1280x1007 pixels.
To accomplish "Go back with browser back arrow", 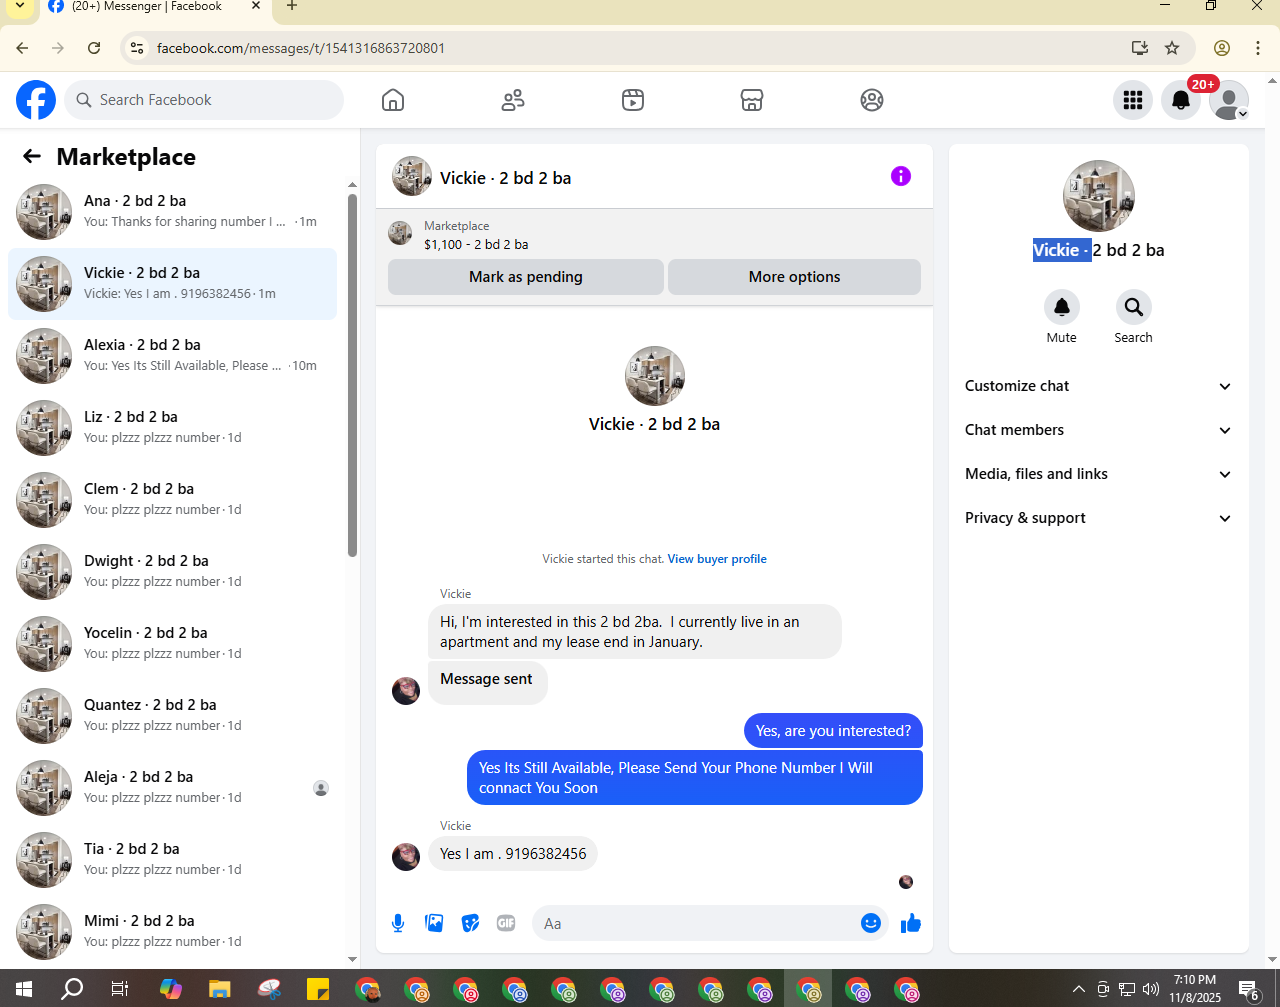I will coord(22,48).
